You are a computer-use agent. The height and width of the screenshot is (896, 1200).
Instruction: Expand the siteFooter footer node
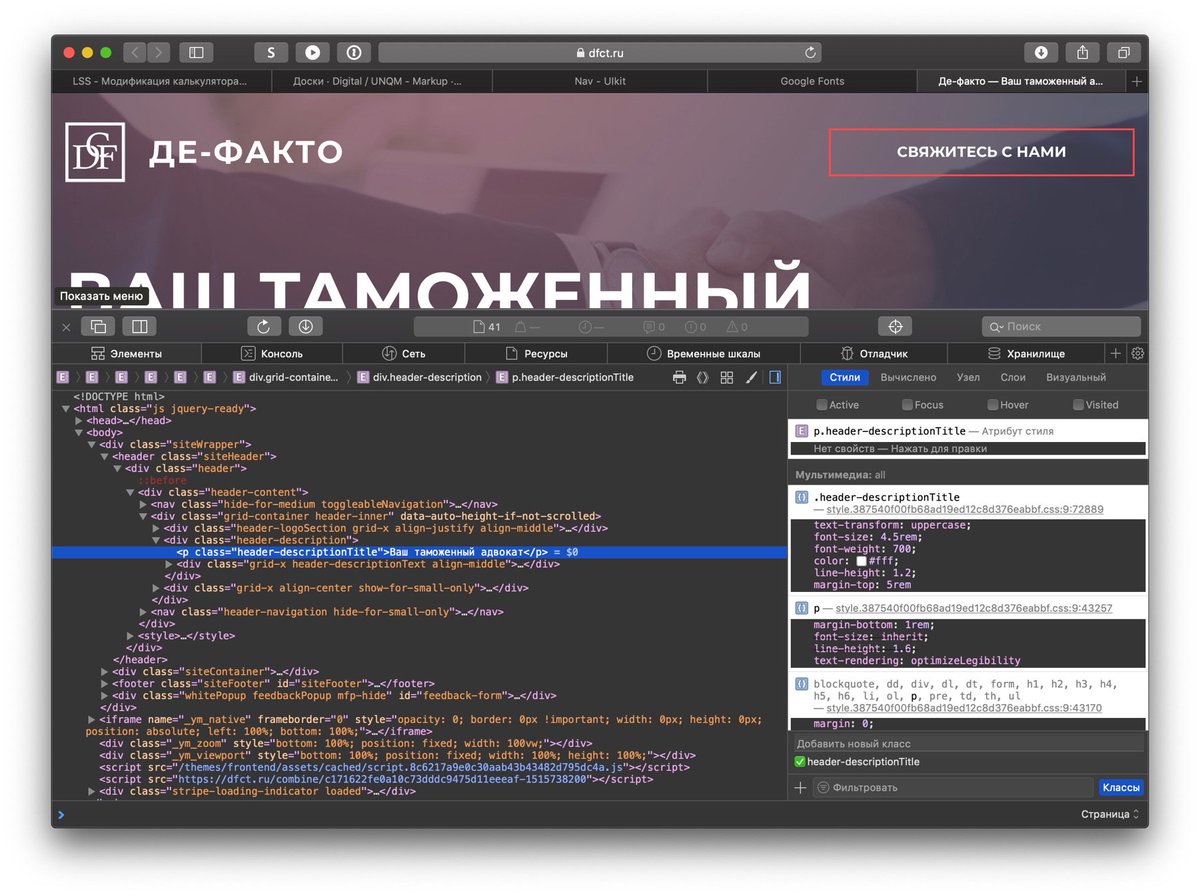pos(105,684)
